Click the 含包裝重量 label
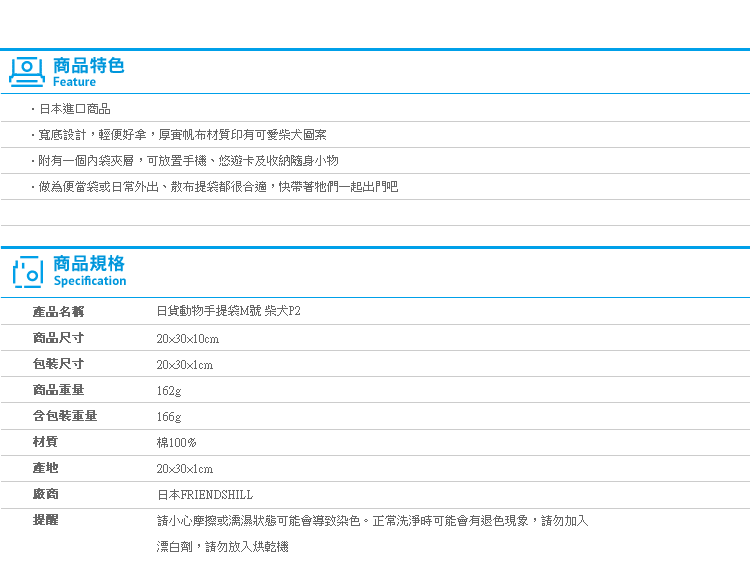This screenshot has height=577, width=750. click(x=65, y=415)
